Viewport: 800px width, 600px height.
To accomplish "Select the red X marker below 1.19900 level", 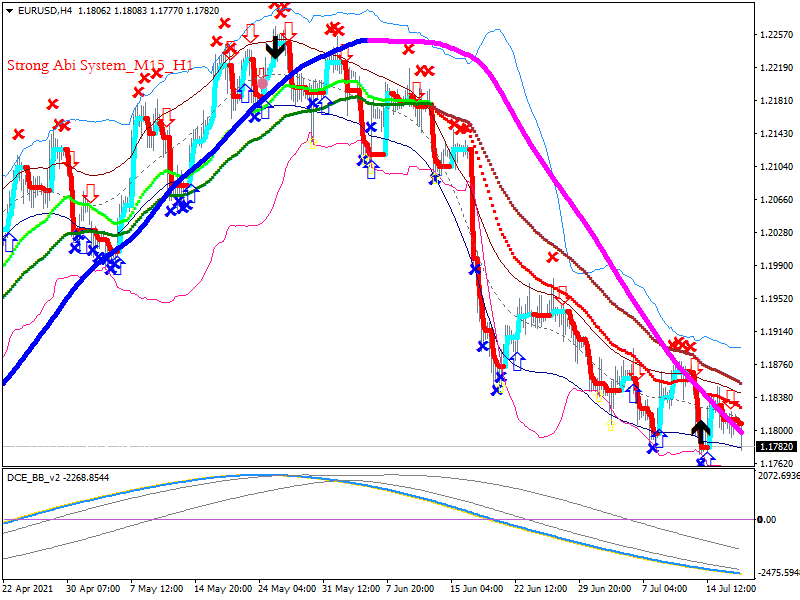I will 553,258.
